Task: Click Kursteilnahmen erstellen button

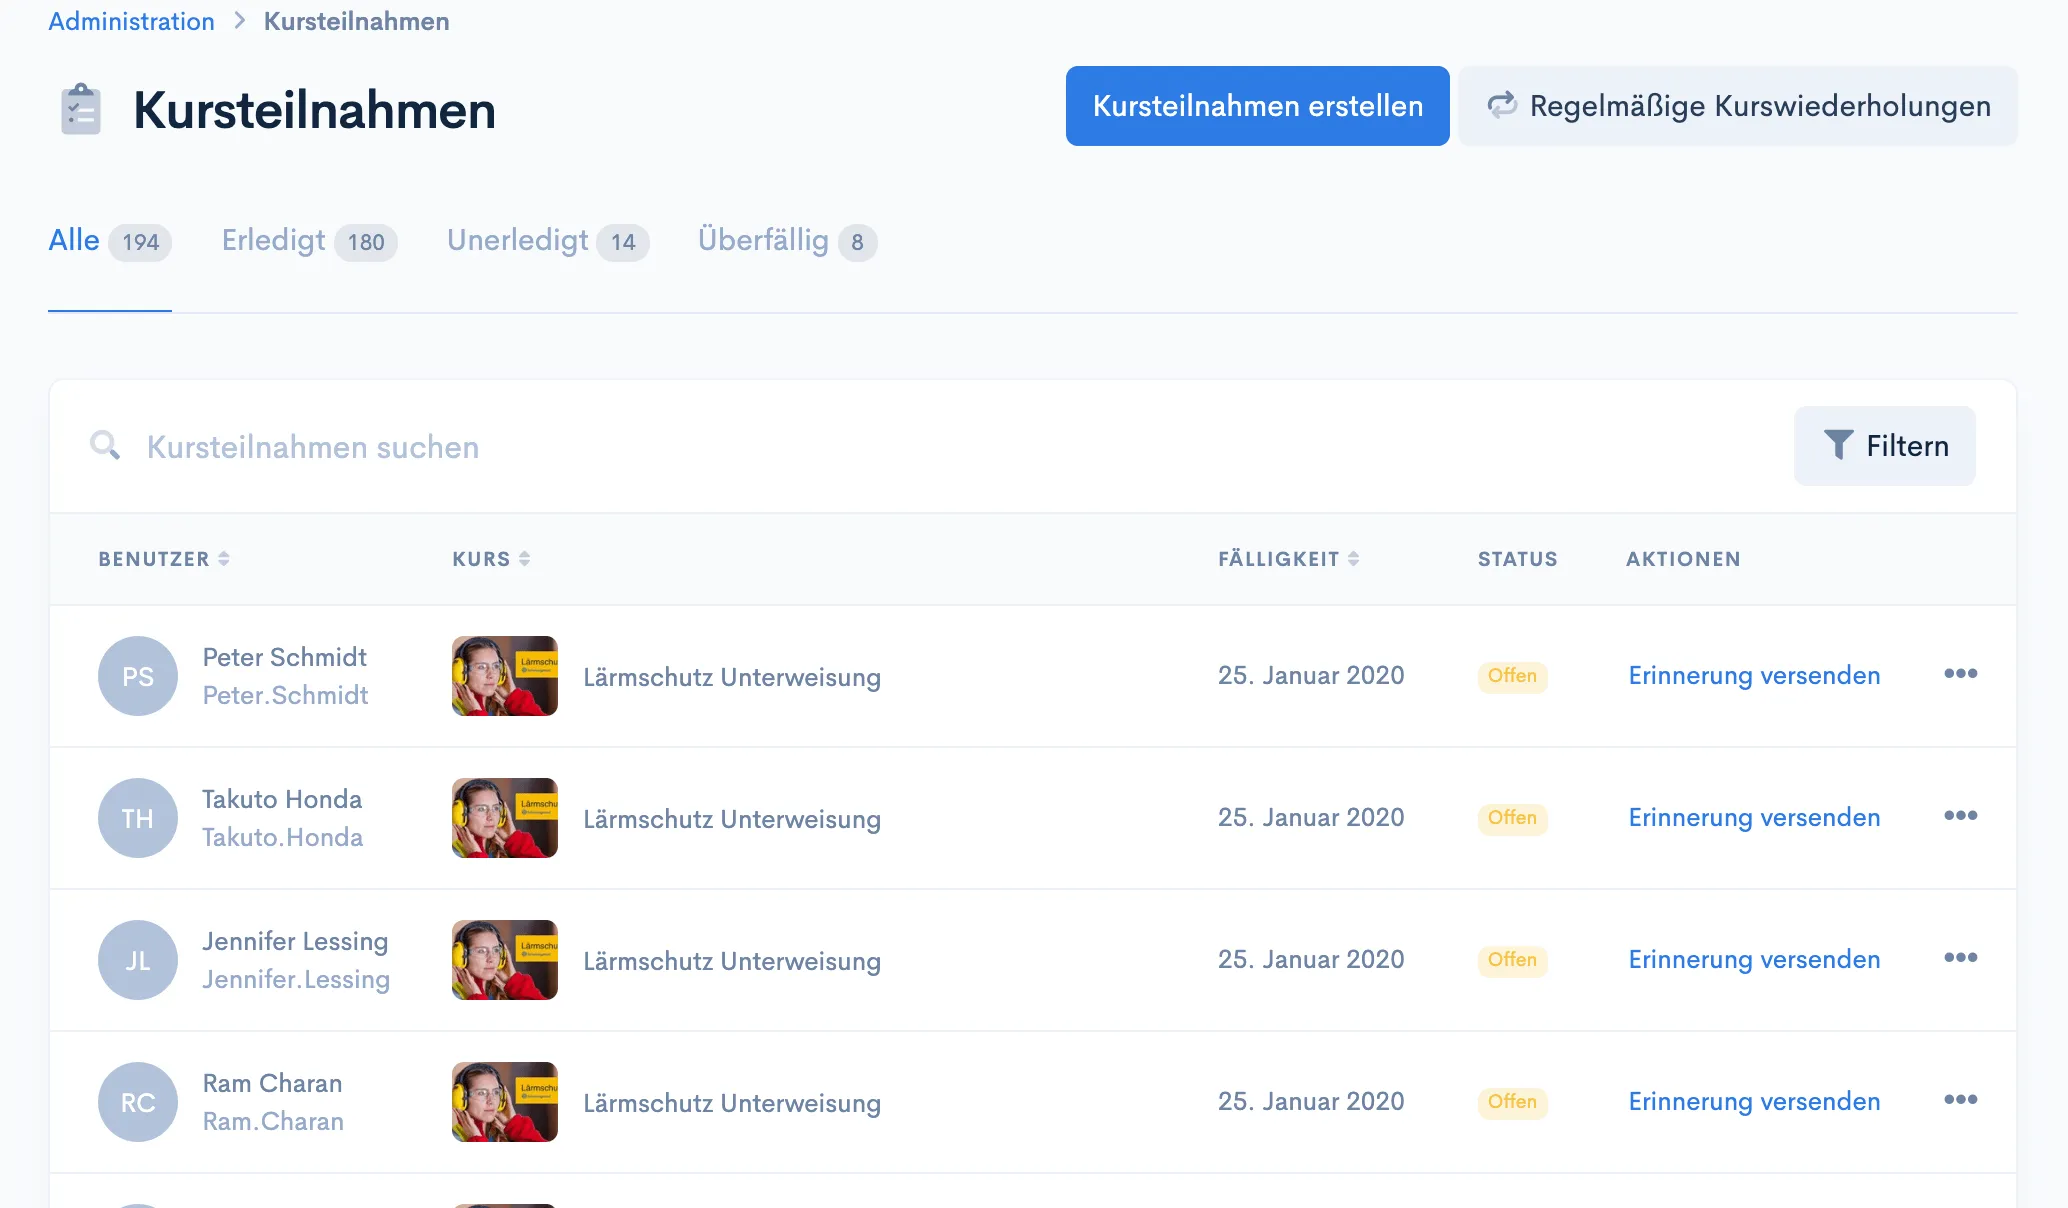Action: [x=1257, y=106]
